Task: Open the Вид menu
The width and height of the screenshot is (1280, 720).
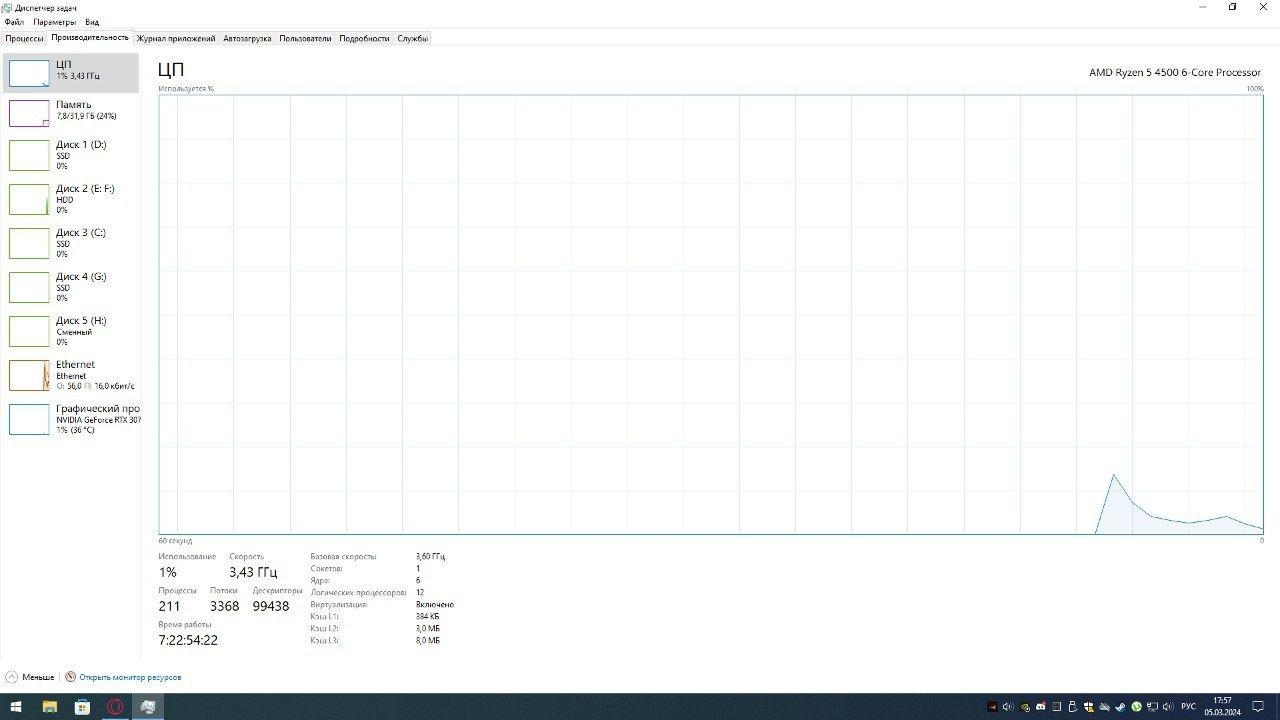Action: 92,22
